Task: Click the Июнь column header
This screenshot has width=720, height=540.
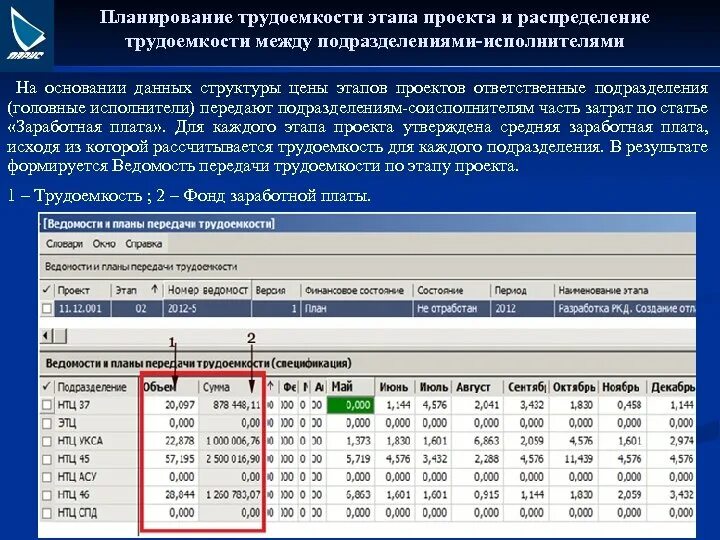Action: (x=395, y=387)
